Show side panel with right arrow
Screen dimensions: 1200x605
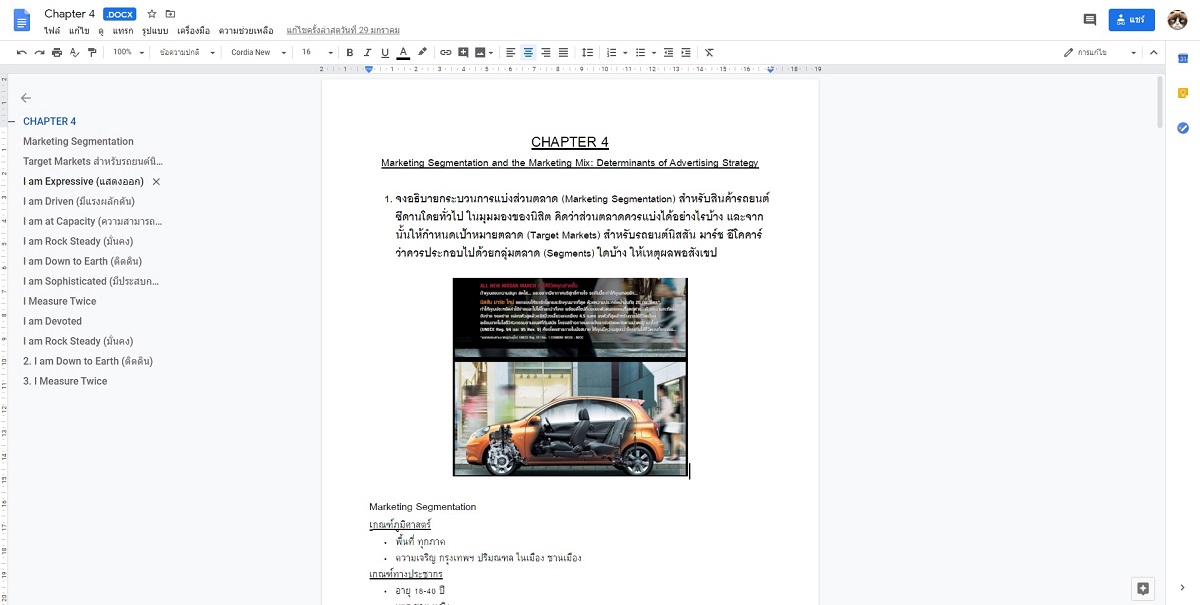pos(1182,587)
